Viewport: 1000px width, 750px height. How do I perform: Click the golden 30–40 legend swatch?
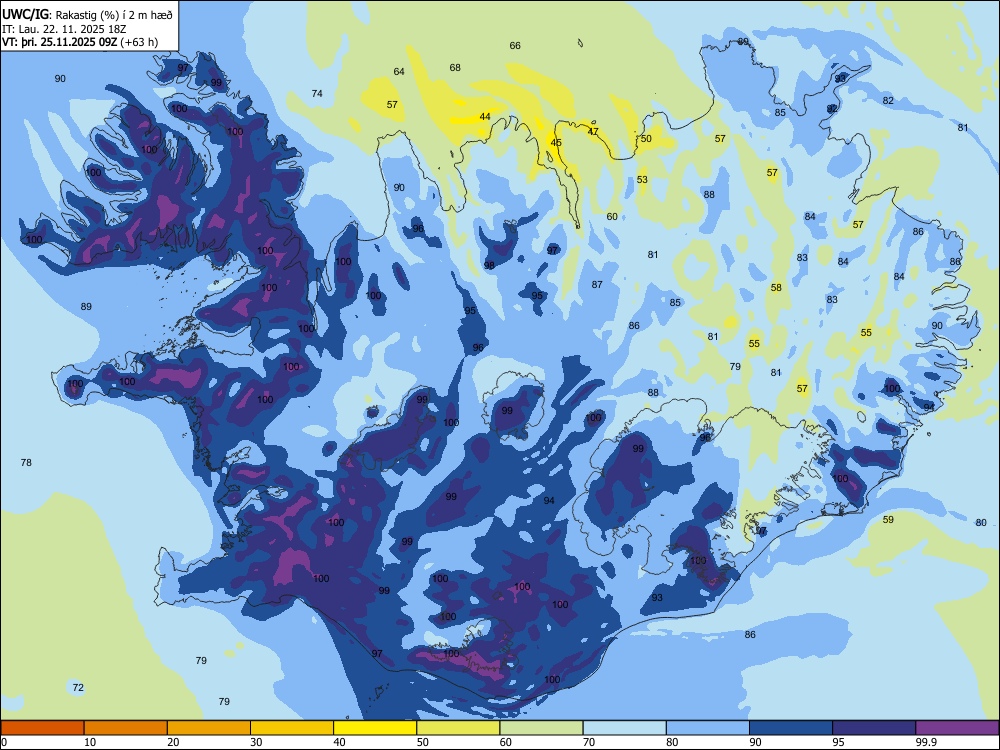(x=292, y=728)
